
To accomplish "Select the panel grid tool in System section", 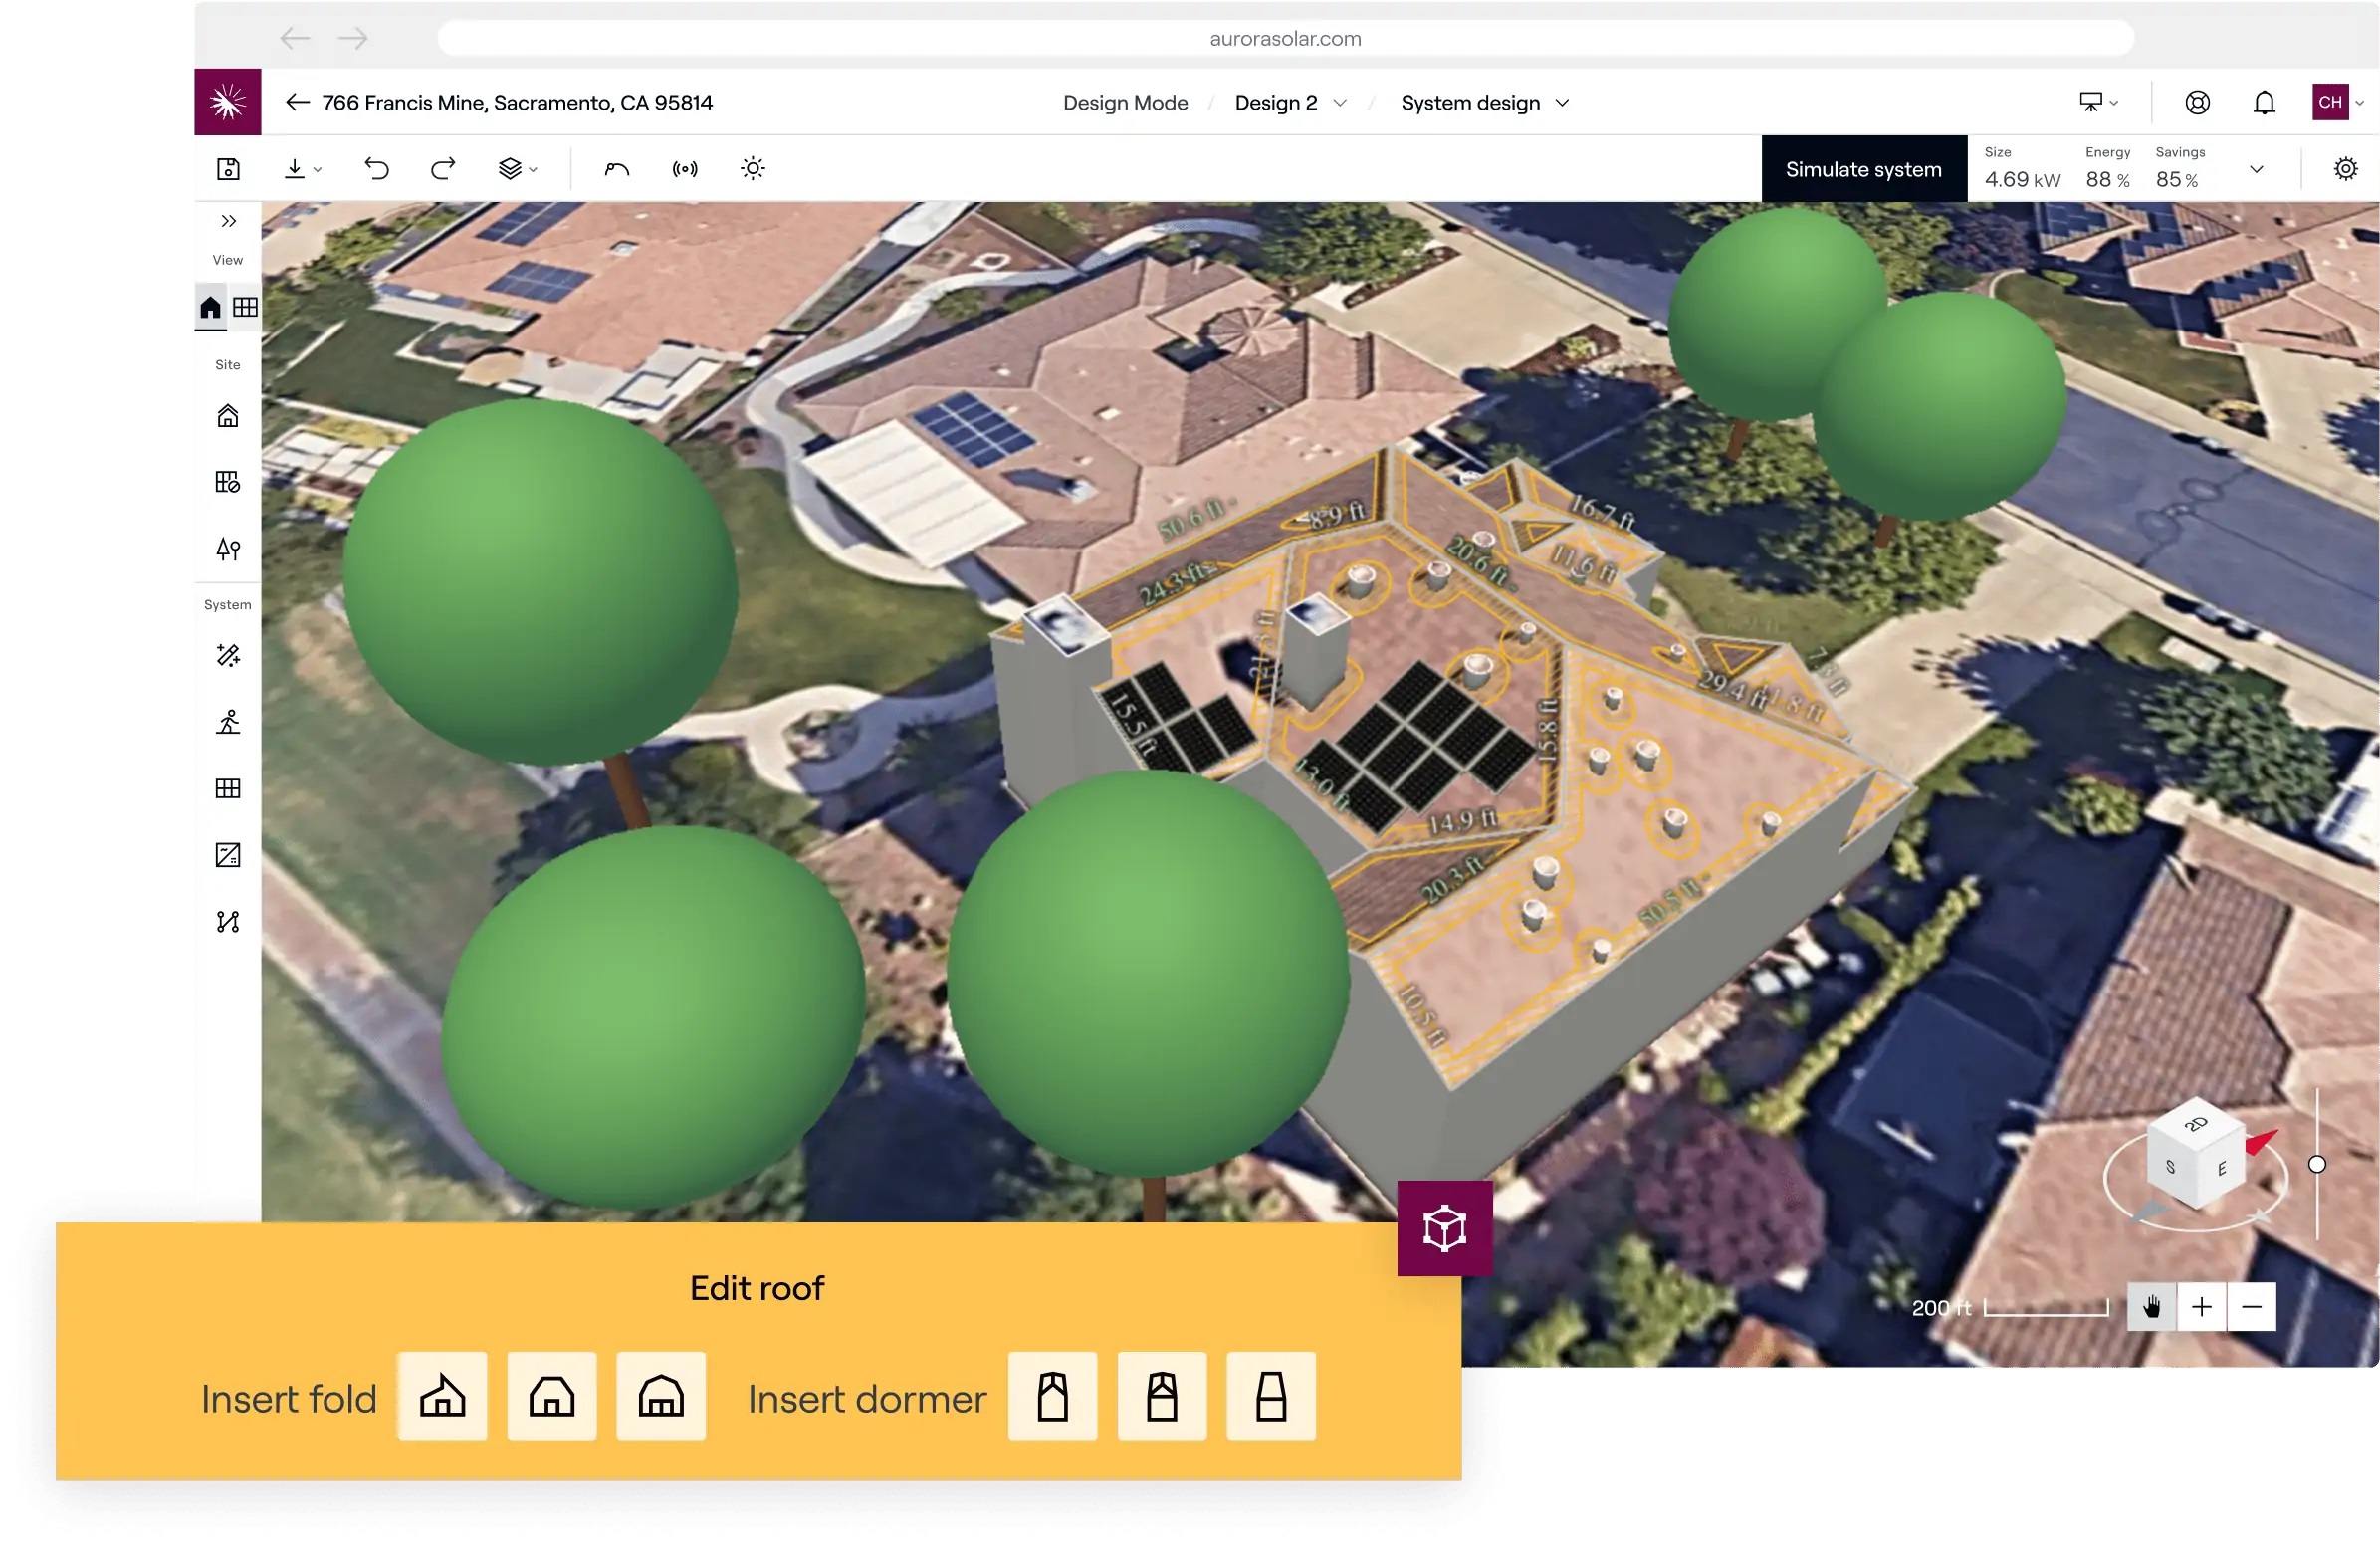I will point(228,789).
